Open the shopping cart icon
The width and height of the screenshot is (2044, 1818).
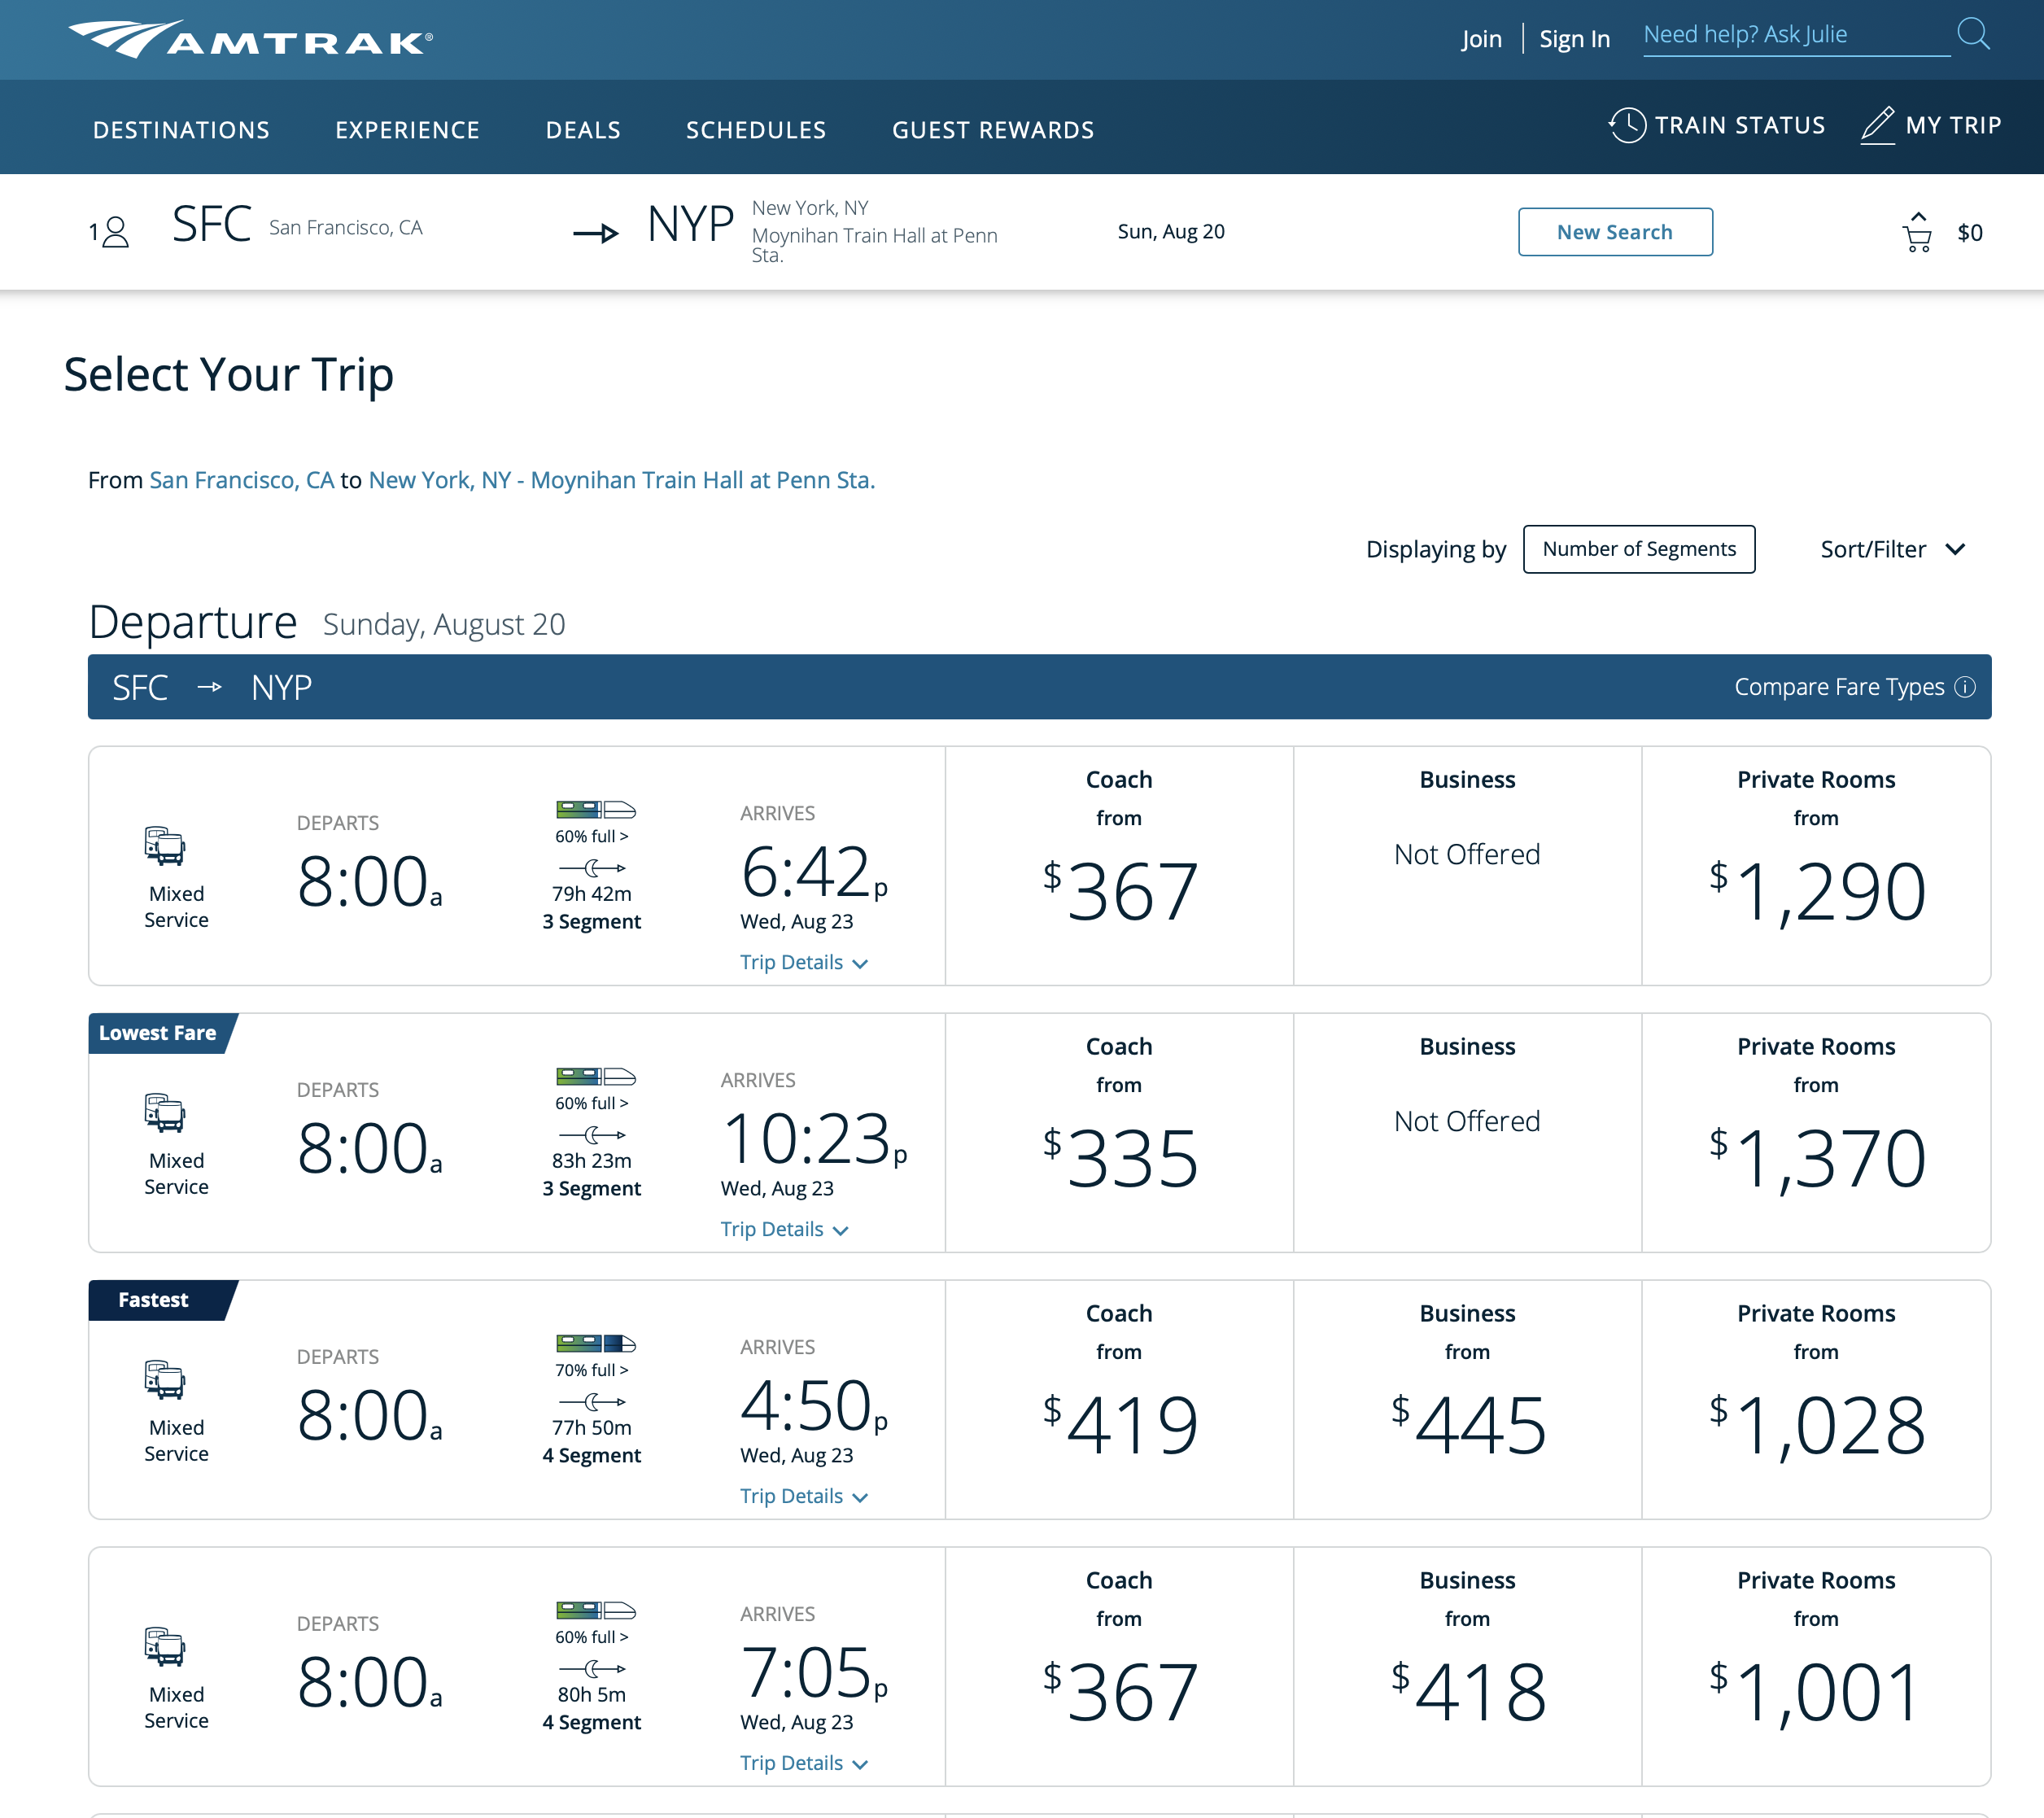pos(1916,234)
